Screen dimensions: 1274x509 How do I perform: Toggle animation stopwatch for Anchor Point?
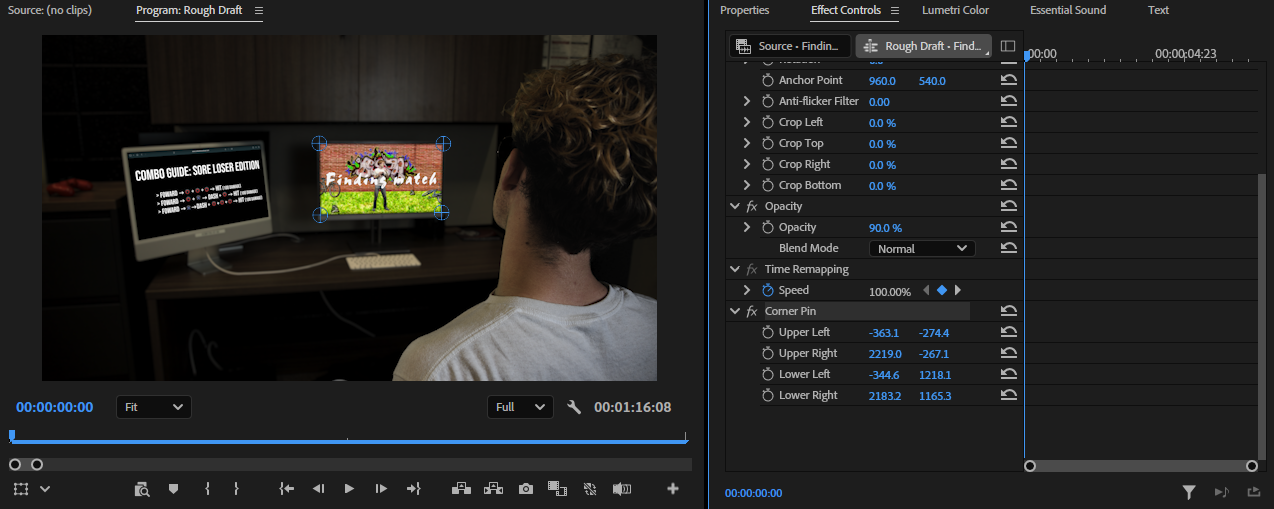click(768, 80)
